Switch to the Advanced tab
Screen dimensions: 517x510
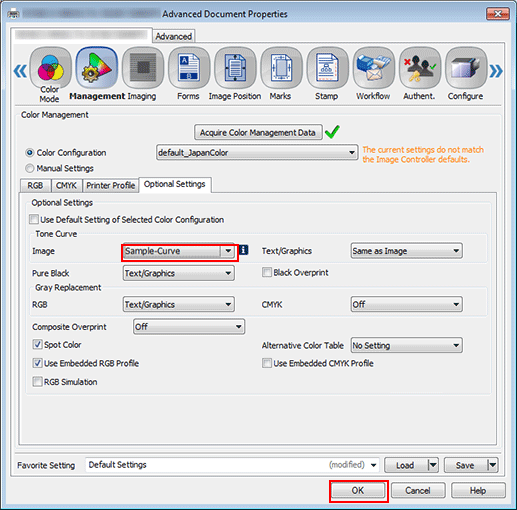coord(173,36)
